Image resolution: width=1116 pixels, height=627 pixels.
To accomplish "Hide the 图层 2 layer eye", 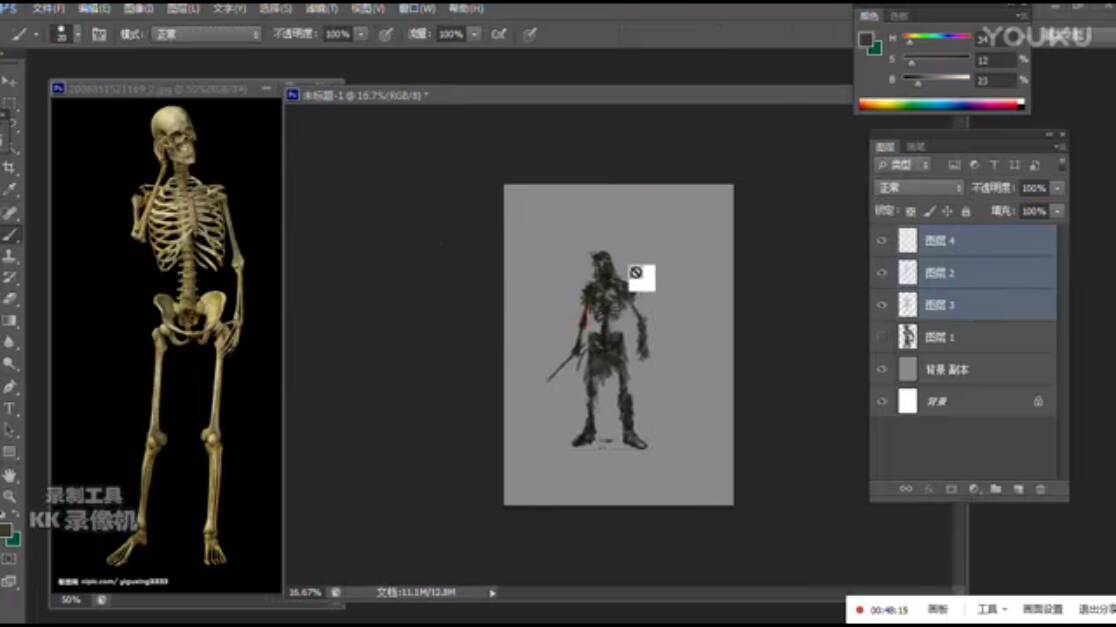I will pos(882,273).
